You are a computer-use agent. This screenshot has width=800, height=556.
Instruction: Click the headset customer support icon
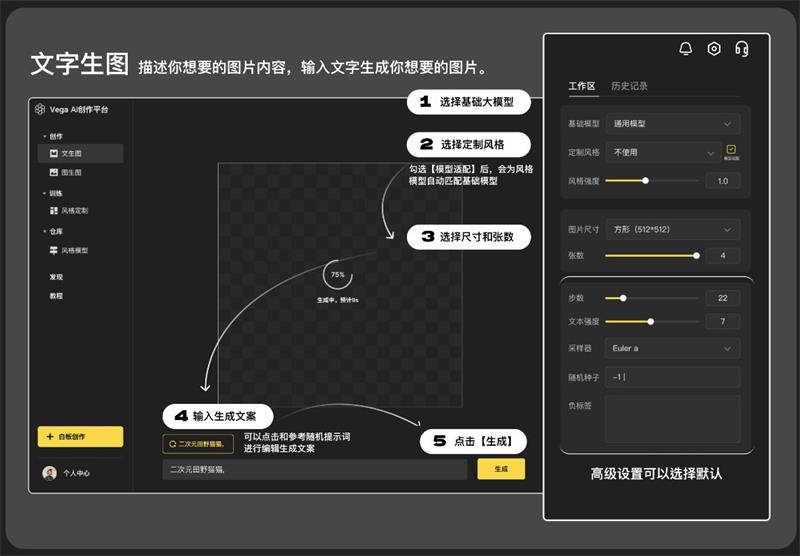[x=741, y=48]
